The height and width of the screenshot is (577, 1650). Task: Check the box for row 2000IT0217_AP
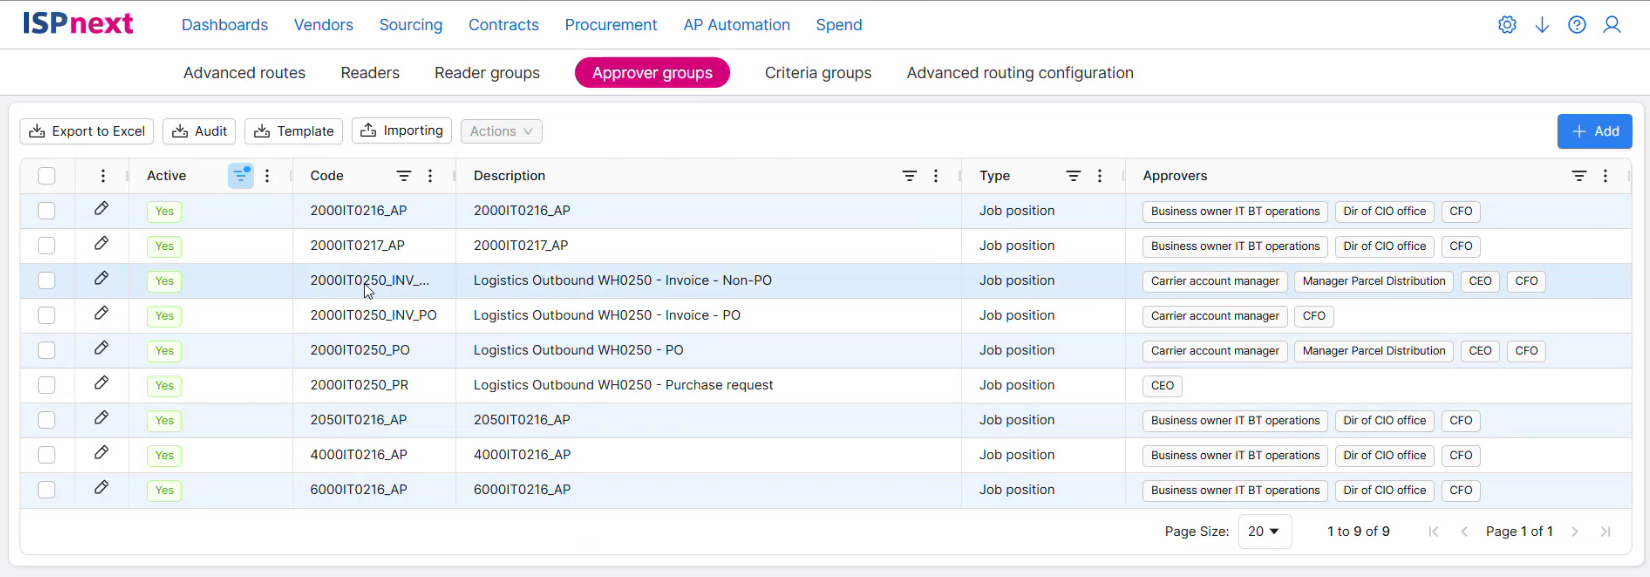(47, 246)
